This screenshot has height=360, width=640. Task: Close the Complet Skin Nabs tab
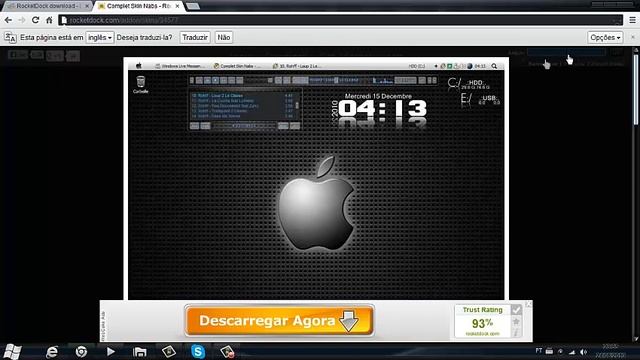178,6
